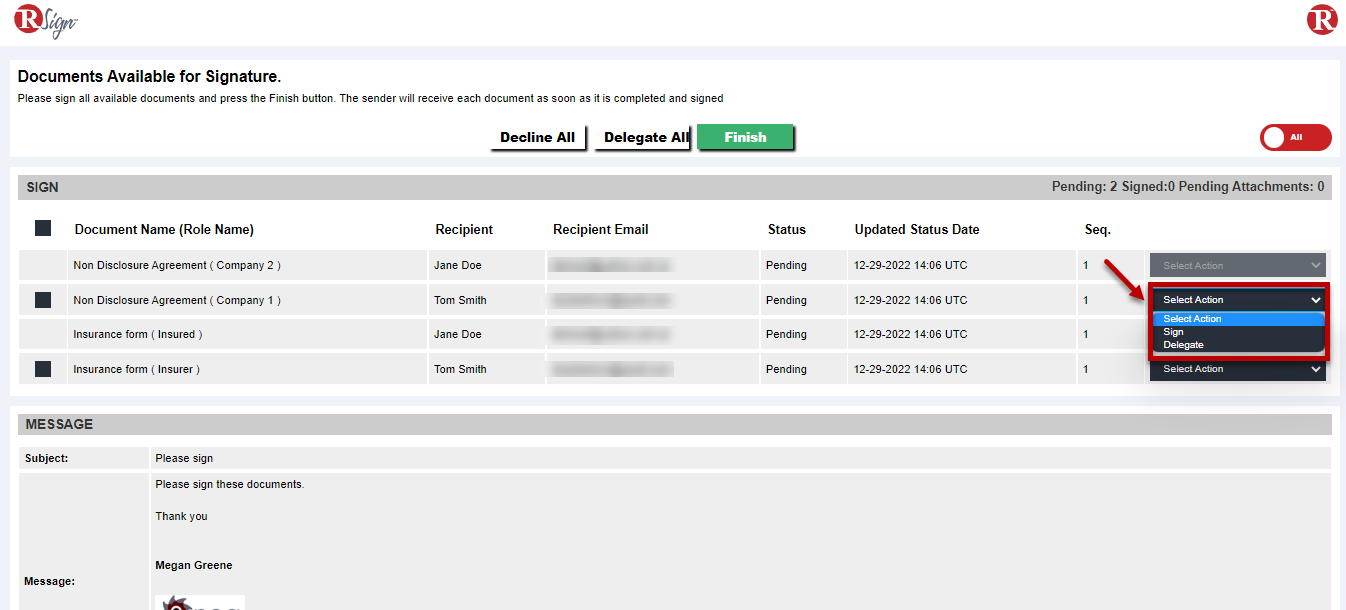Choose Sign from the action dropdown list
Image resolution: width=1346 pixels, height=610 pixels.
click(1174, 332)
